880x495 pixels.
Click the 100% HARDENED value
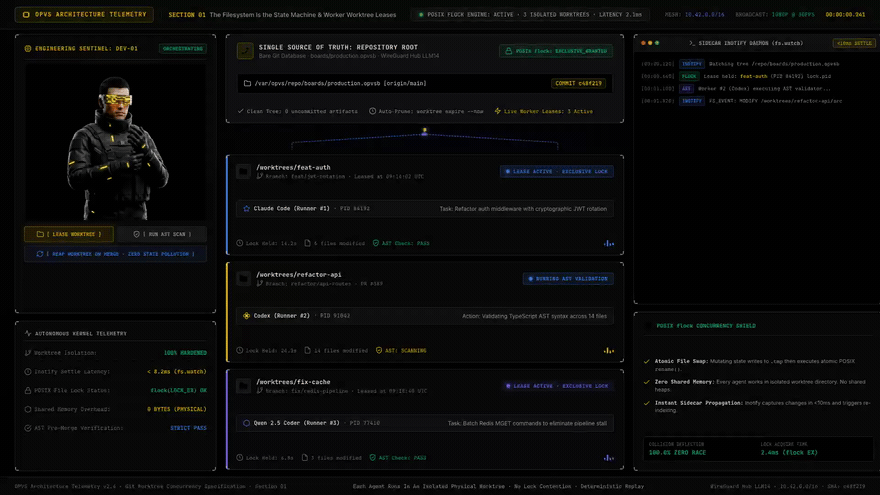click(185, 352)
